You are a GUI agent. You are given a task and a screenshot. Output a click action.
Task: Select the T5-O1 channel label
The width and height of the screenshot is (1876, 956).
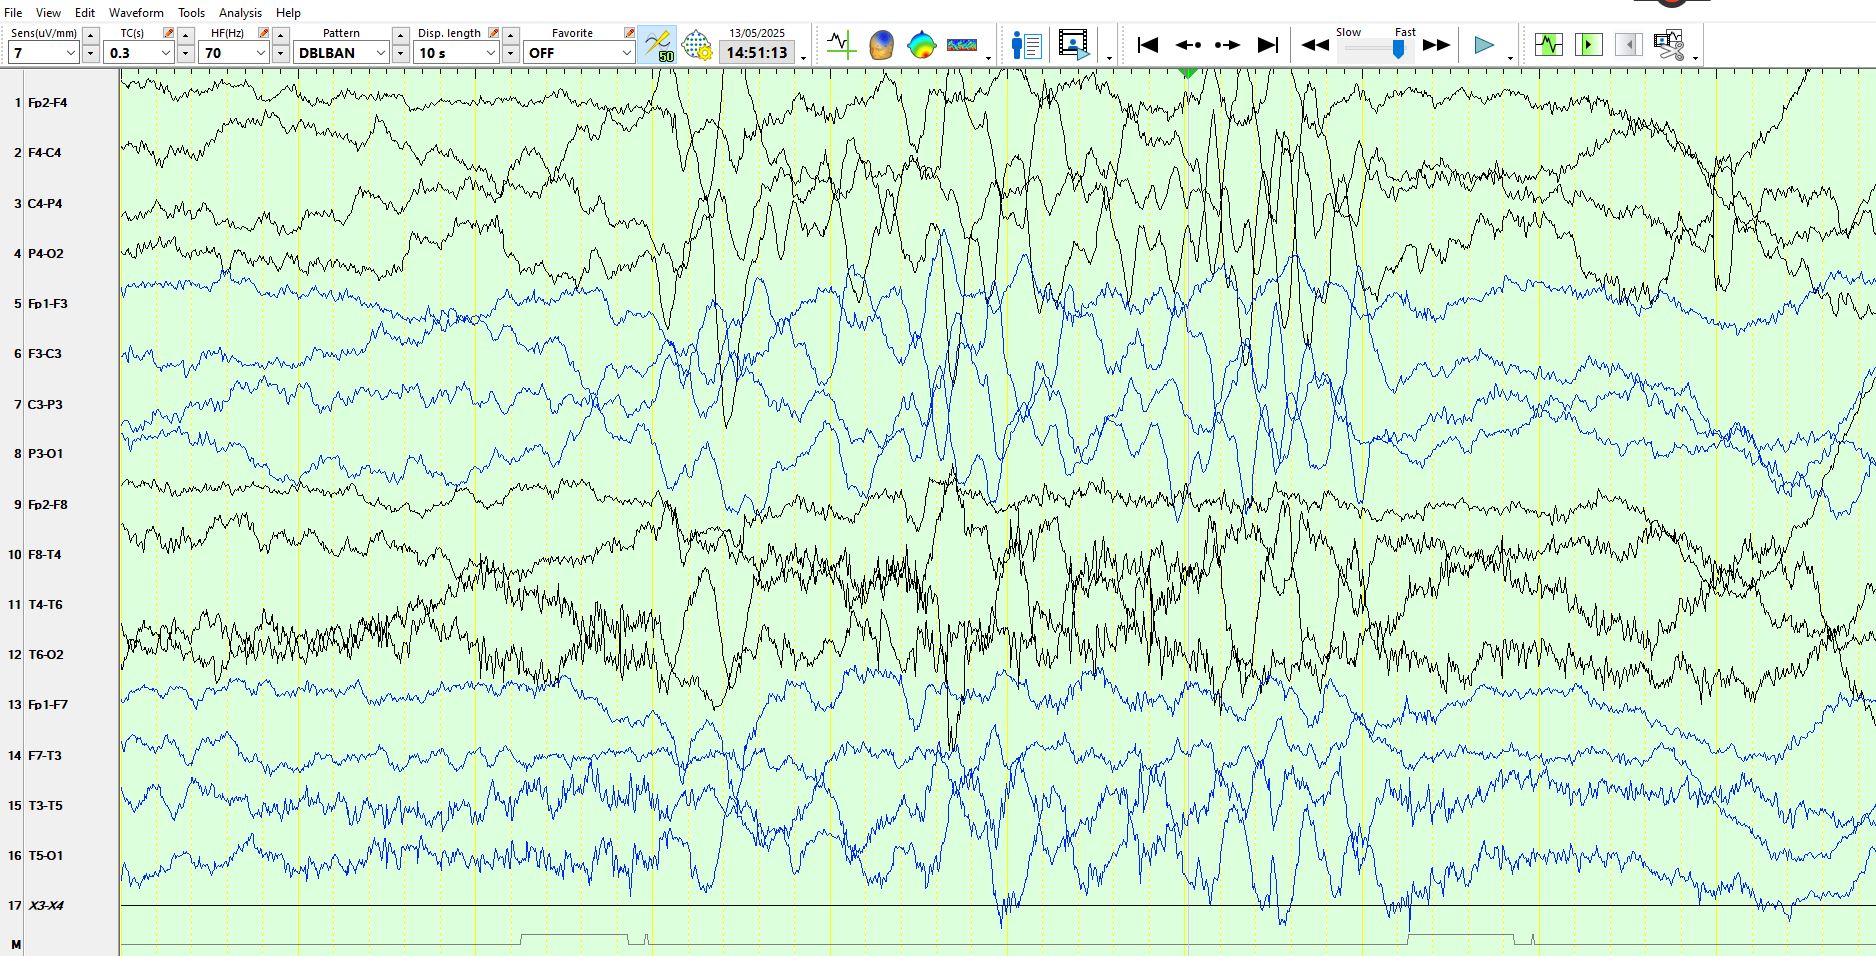tap(45, 855)
